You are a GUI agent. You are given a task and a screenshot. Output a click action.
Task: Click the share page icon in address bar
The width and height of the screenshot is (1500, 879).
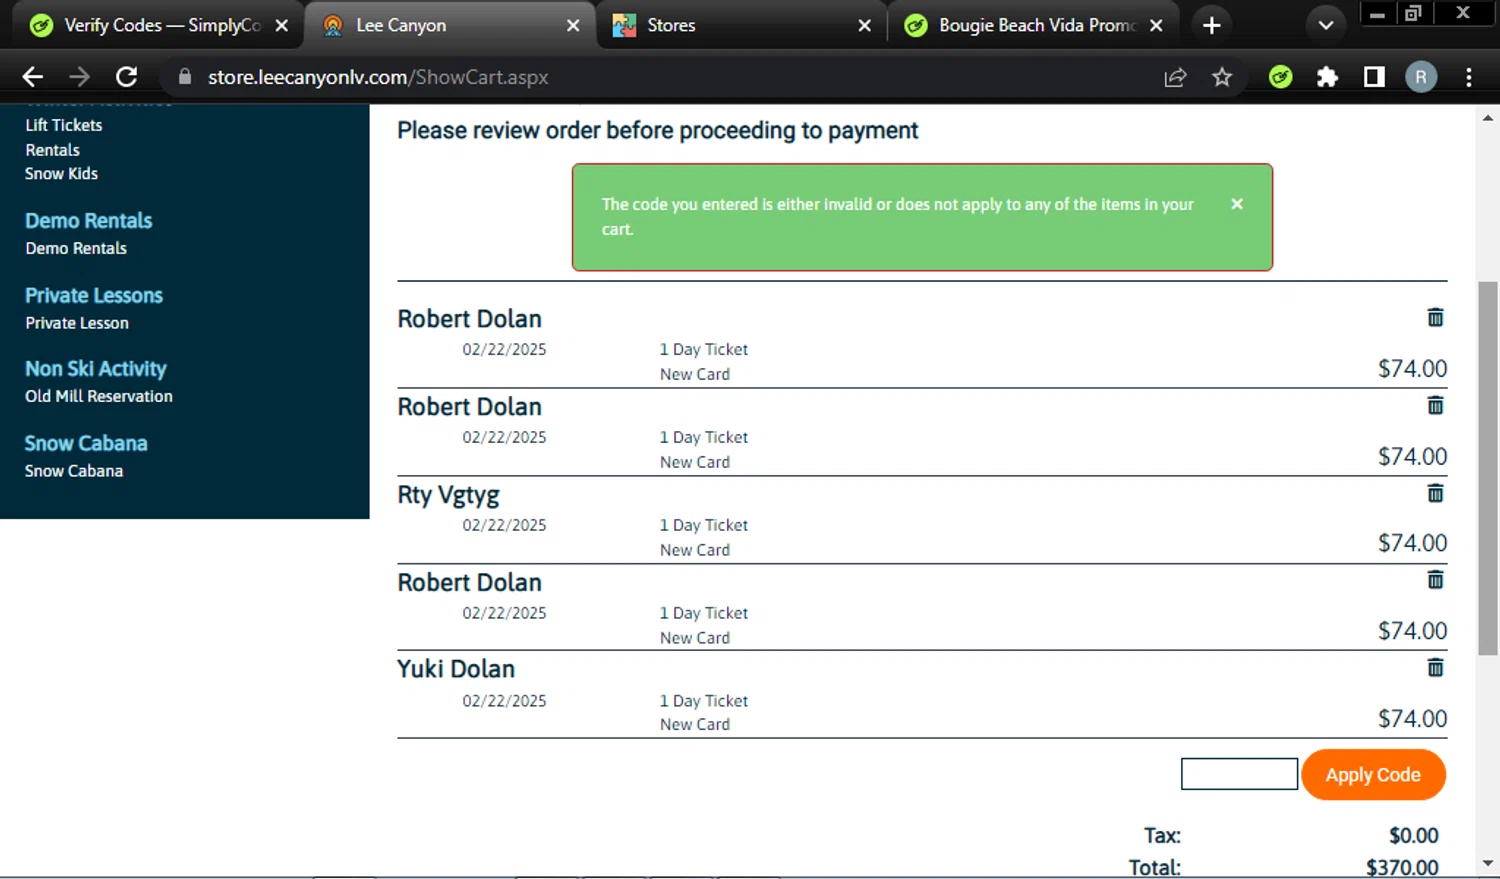click(1175, 77)
